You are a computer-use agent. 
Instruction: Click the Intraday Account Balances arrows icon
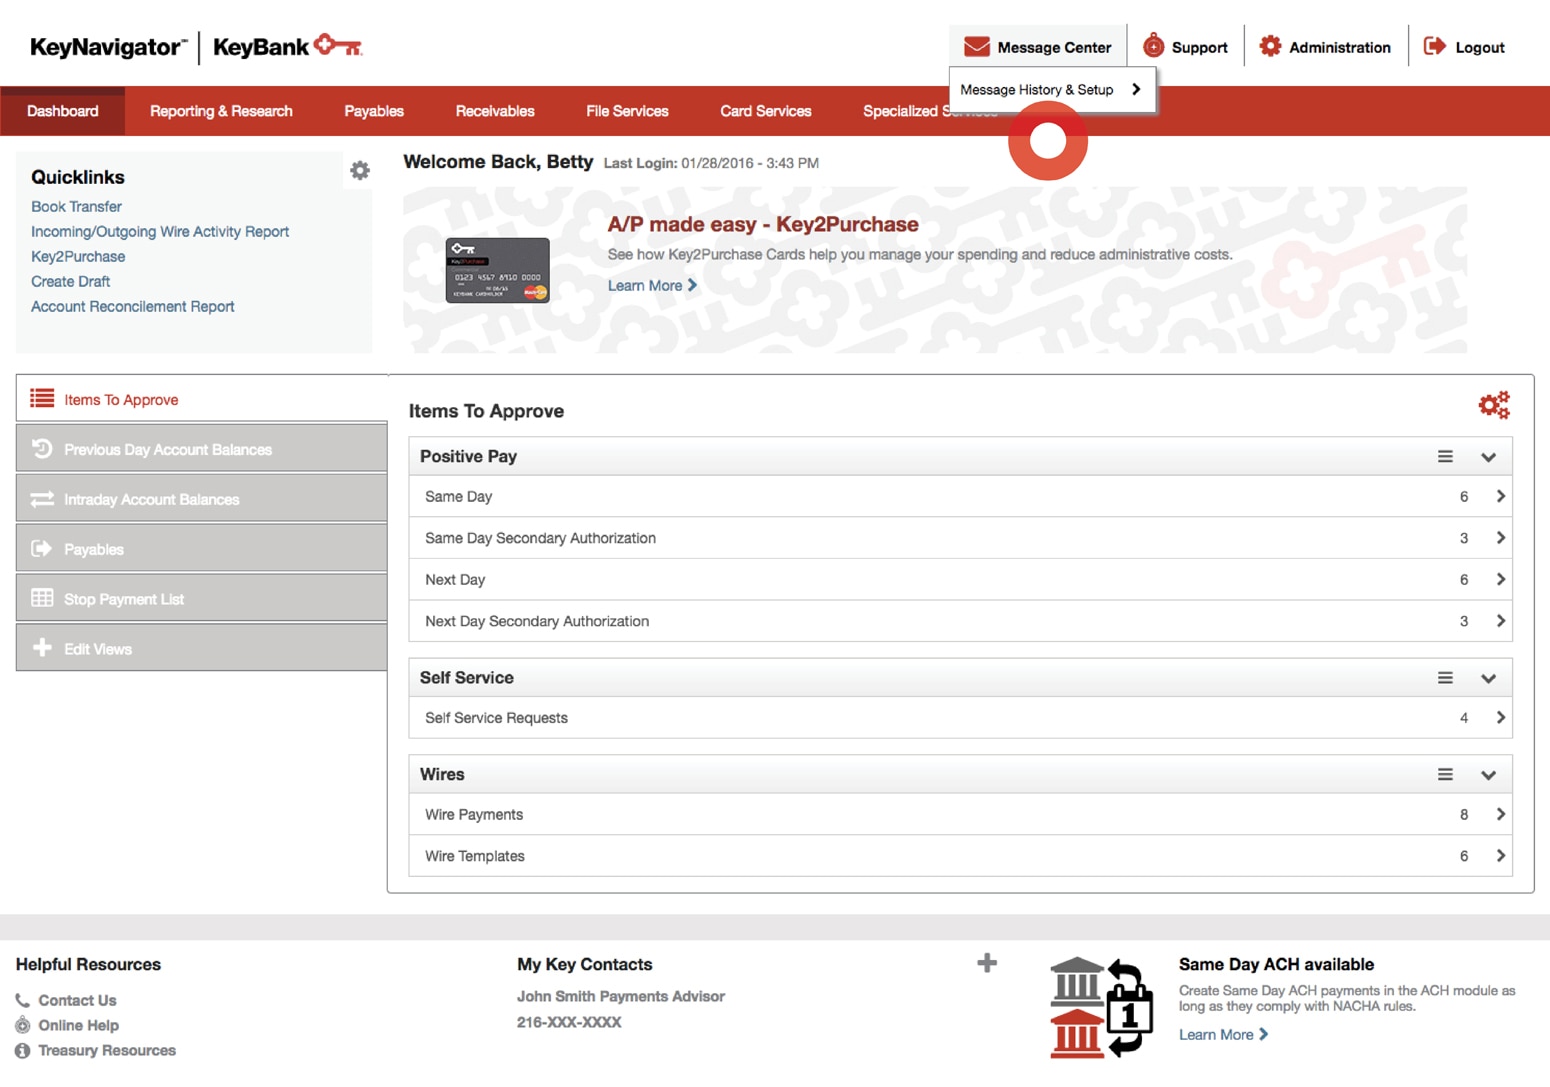pyautogui.click(x=42, y=499)
